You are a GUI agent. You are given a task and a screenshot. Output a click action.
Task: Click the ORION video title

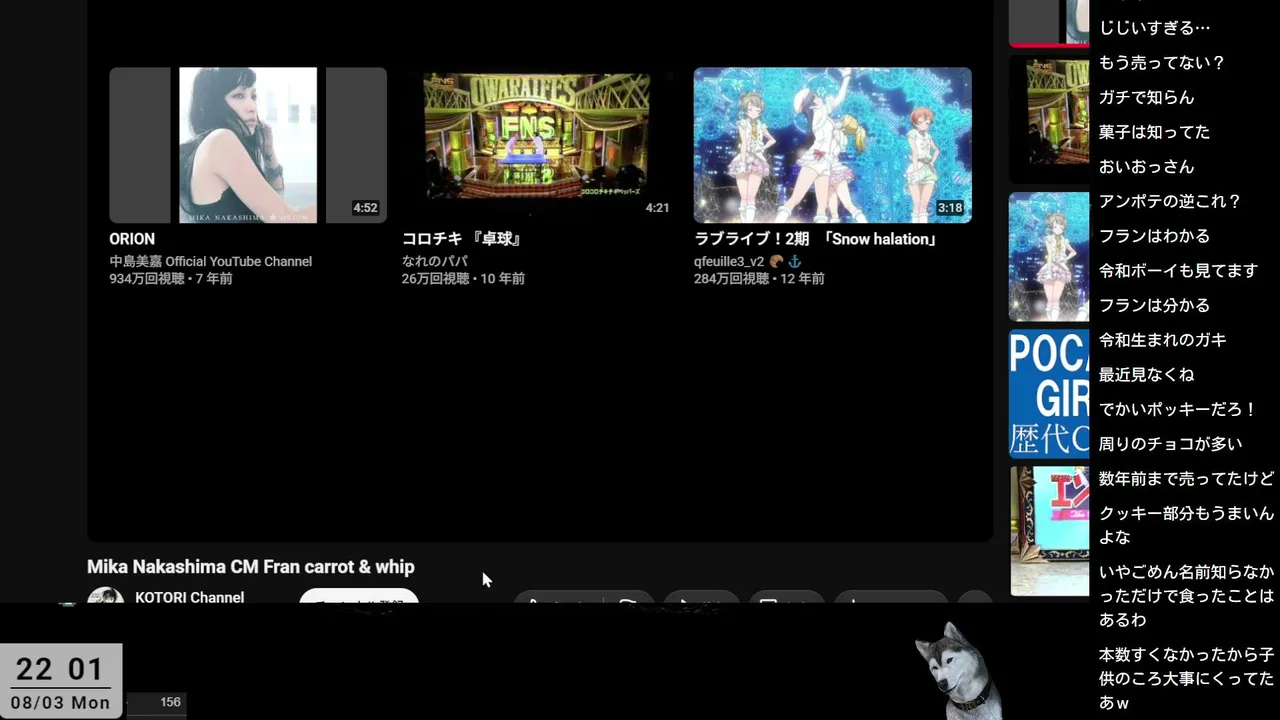[132, 239]
